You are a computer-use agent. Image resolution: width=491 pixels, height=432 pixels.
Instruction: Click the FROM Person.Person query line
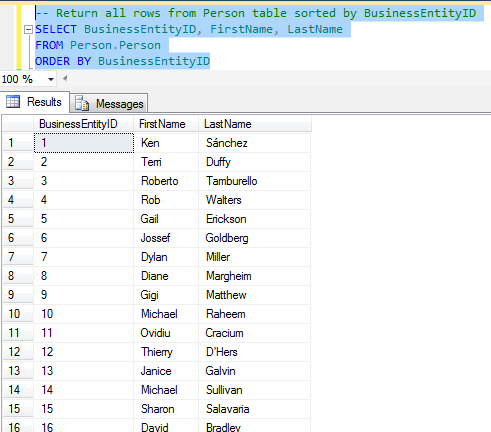[x=98, y=45]
